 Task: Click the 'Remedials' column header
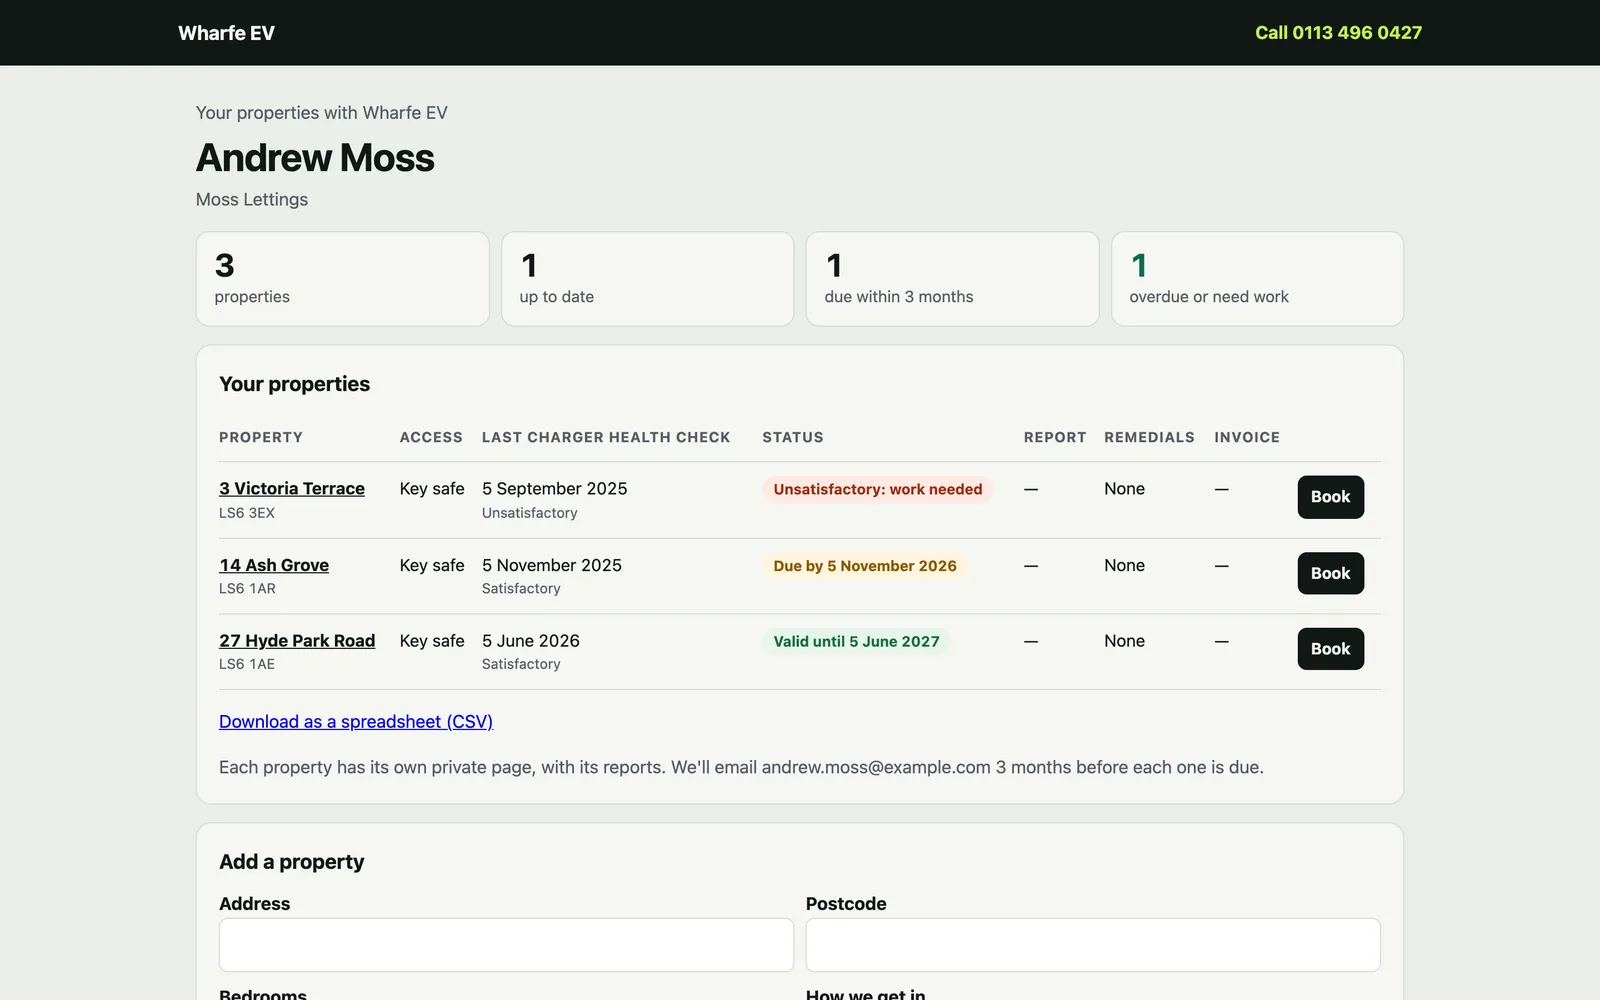[1149, 437]
